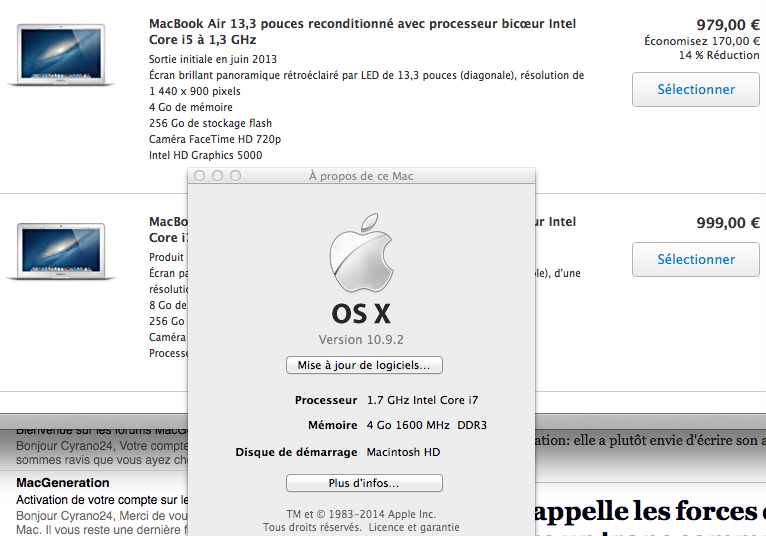766x536 pixels.
Task: Open the Core i5 1,3 GHz MacBook Air title
Action: pyautogui.click(x=362, y=31)
